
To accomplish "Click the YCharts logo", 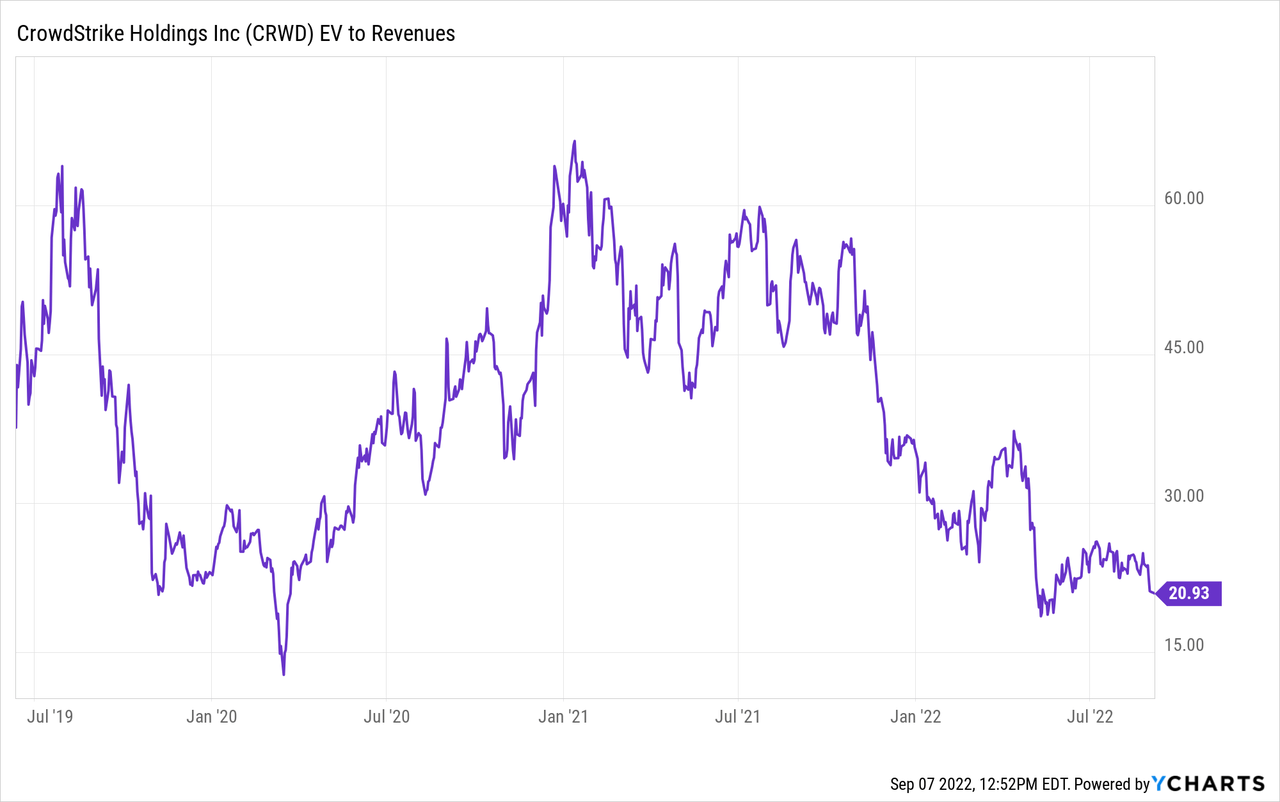I will 1209,784.
